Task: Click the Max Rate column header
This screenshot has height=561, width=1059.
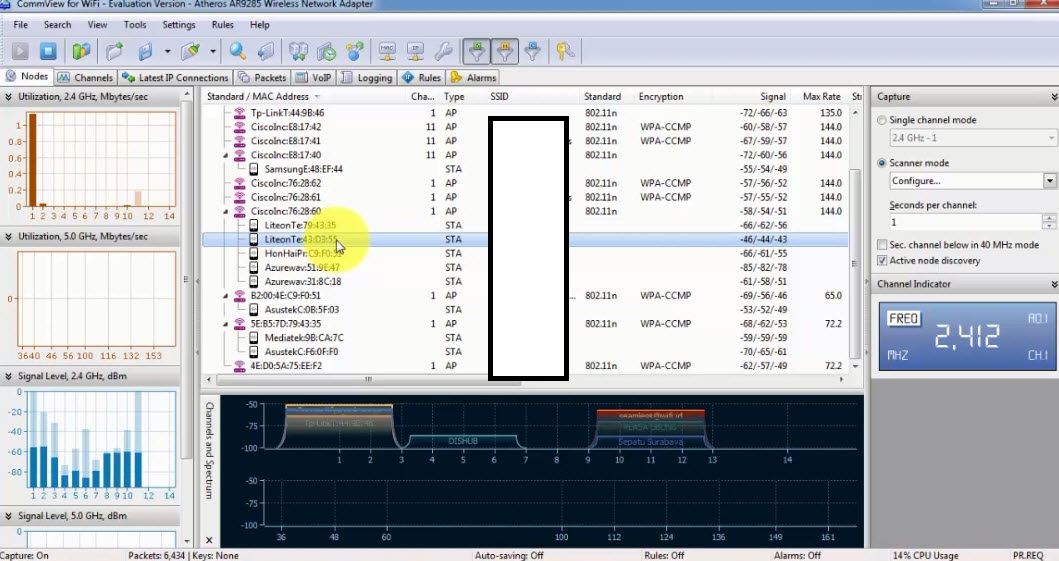Action: point(821,97)
